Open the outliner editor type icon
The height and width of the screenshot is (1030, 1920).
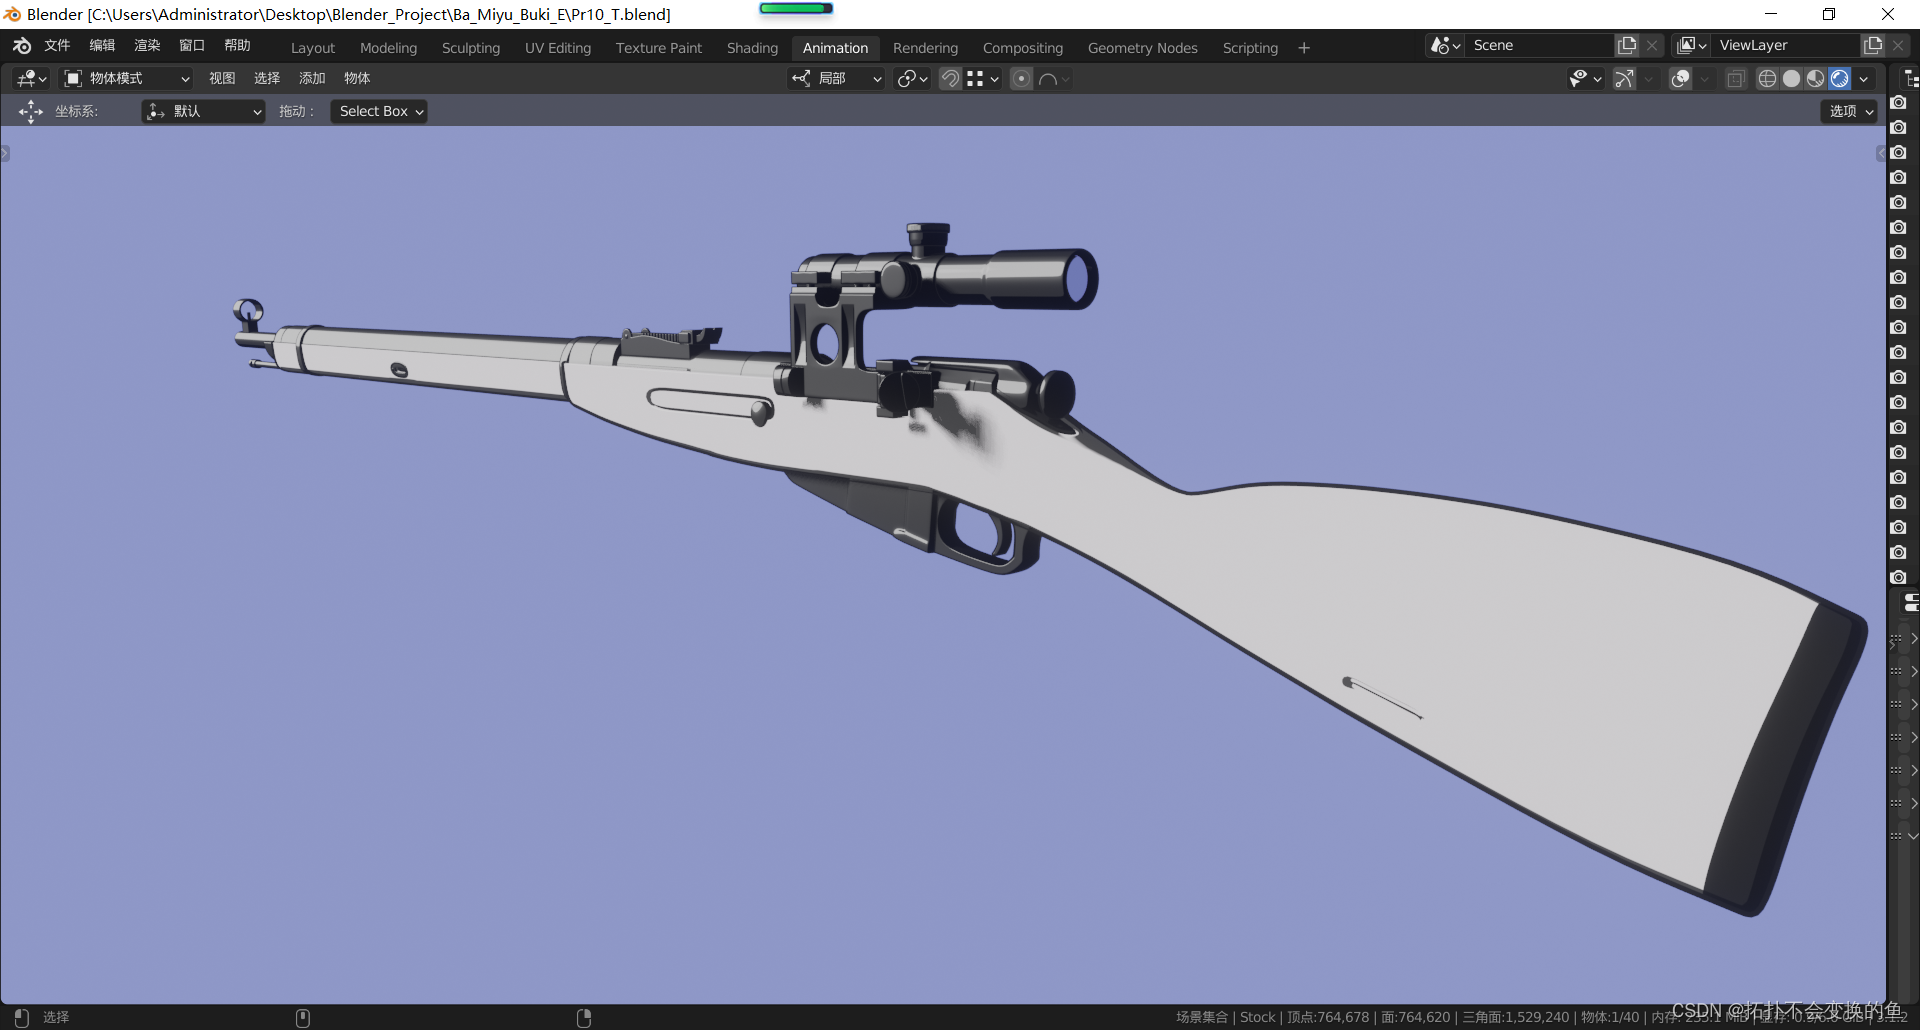click(1911, 78)
